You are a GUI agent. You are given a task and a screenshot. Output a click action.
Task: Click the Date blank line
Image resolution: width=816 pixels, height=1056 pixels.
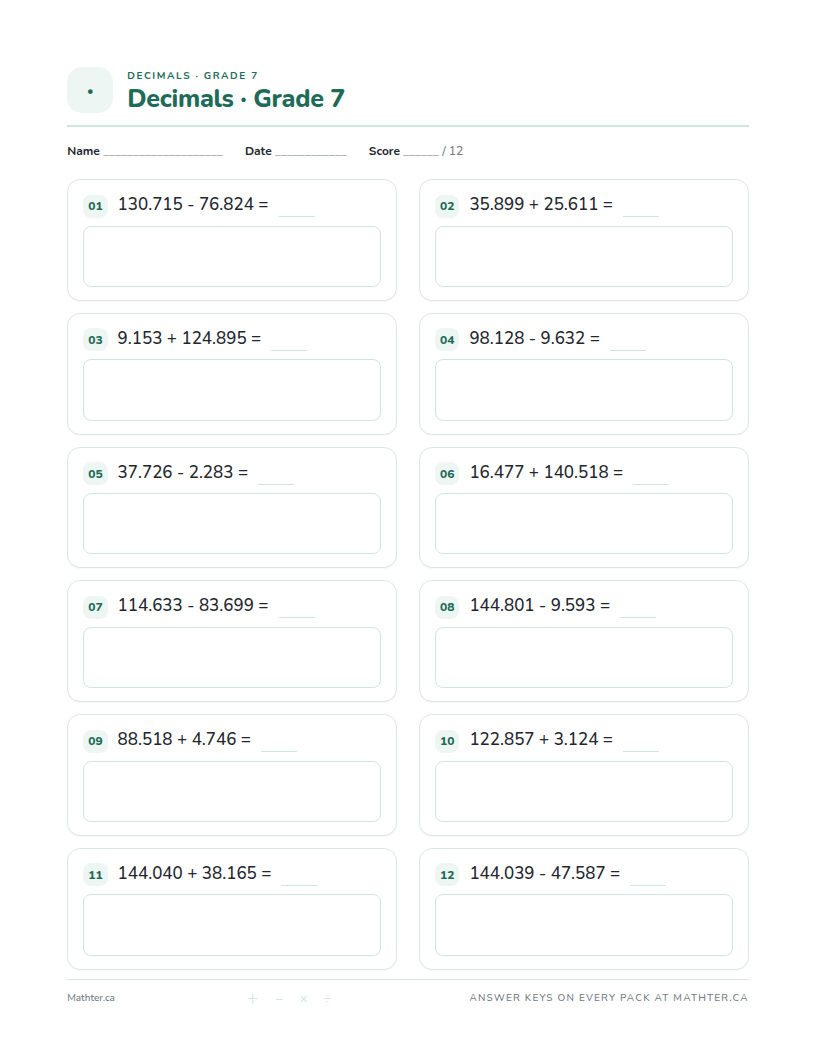click(310, 154)
